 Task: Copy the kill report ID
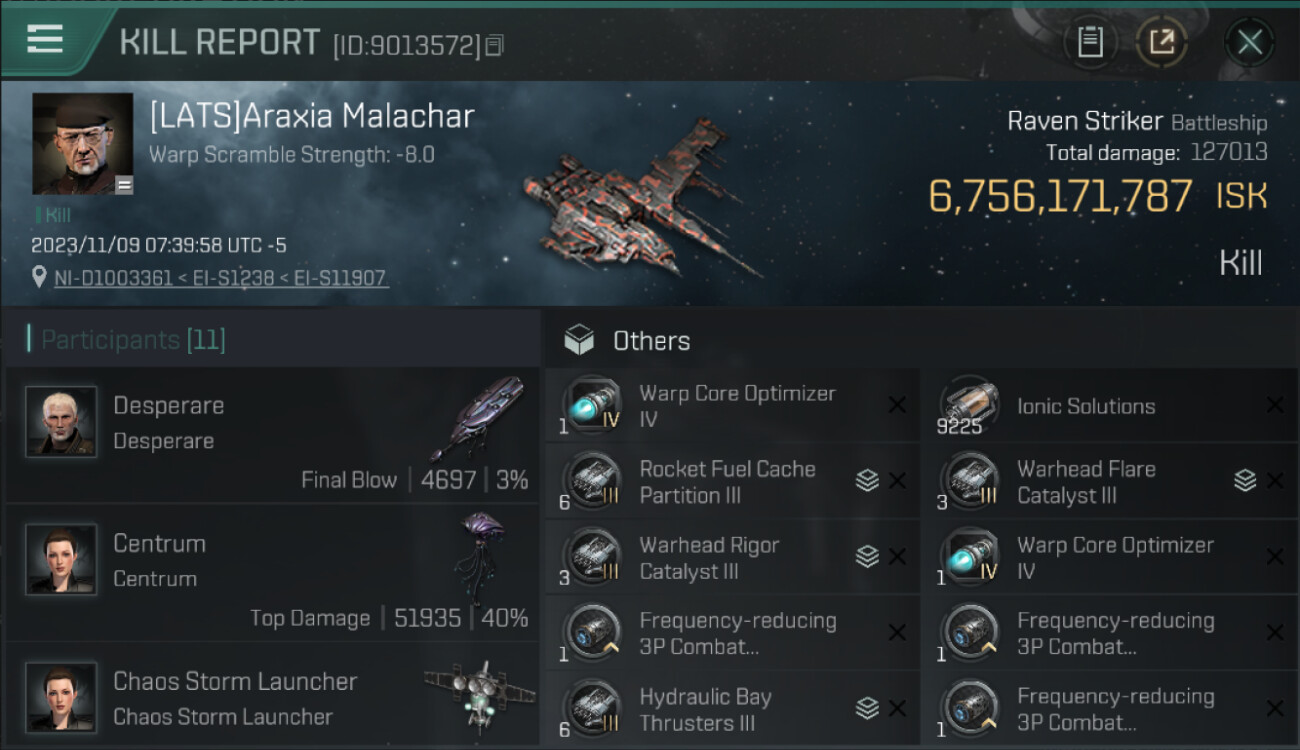click(494, 45)
